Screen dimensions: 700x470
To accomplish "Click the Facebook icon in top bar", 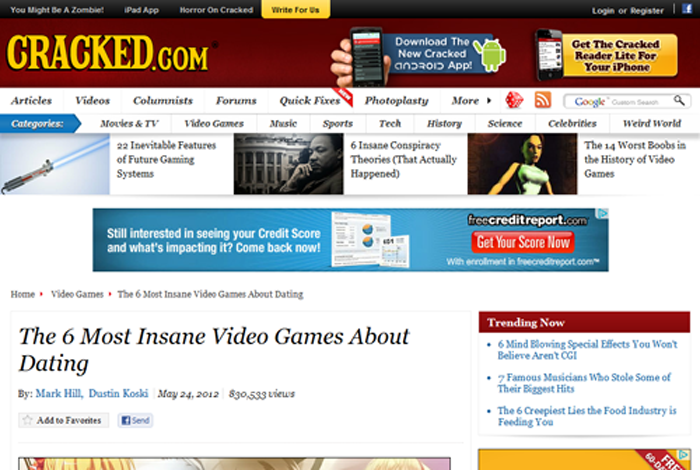I will (687, 8).
